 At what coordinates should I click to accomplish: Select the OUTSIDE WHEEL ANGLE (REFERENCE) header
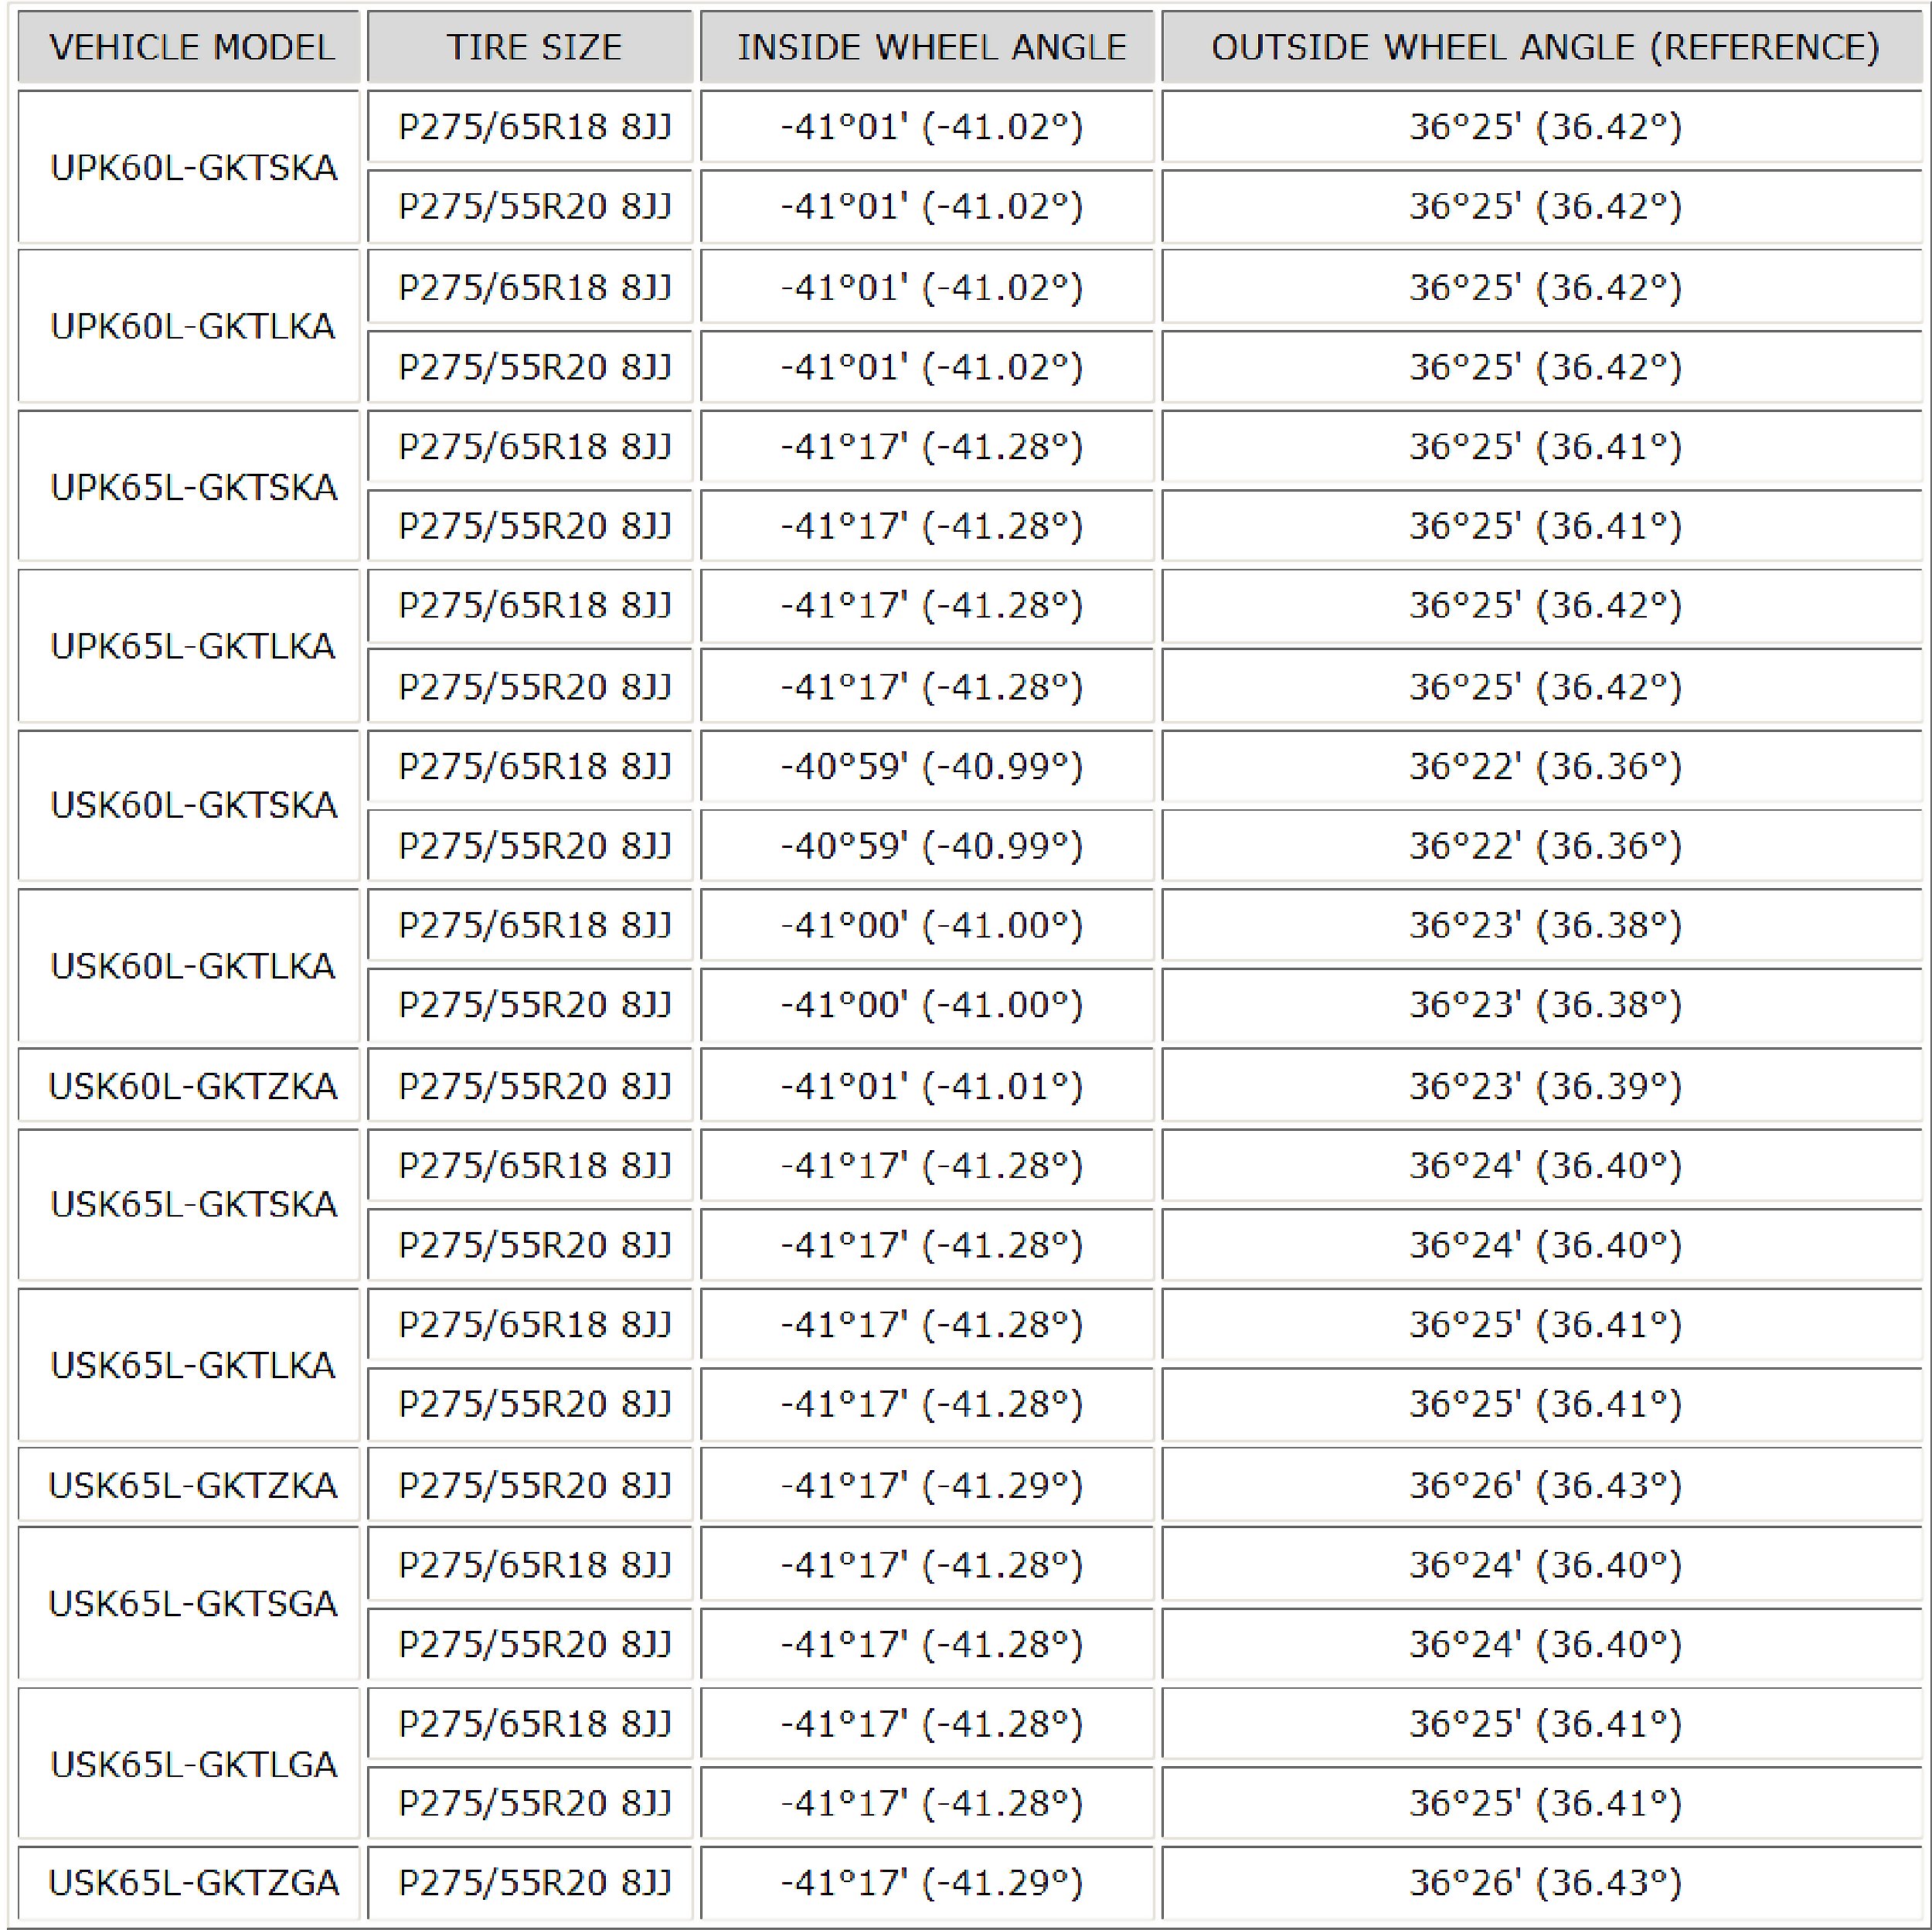[1545, 47]
